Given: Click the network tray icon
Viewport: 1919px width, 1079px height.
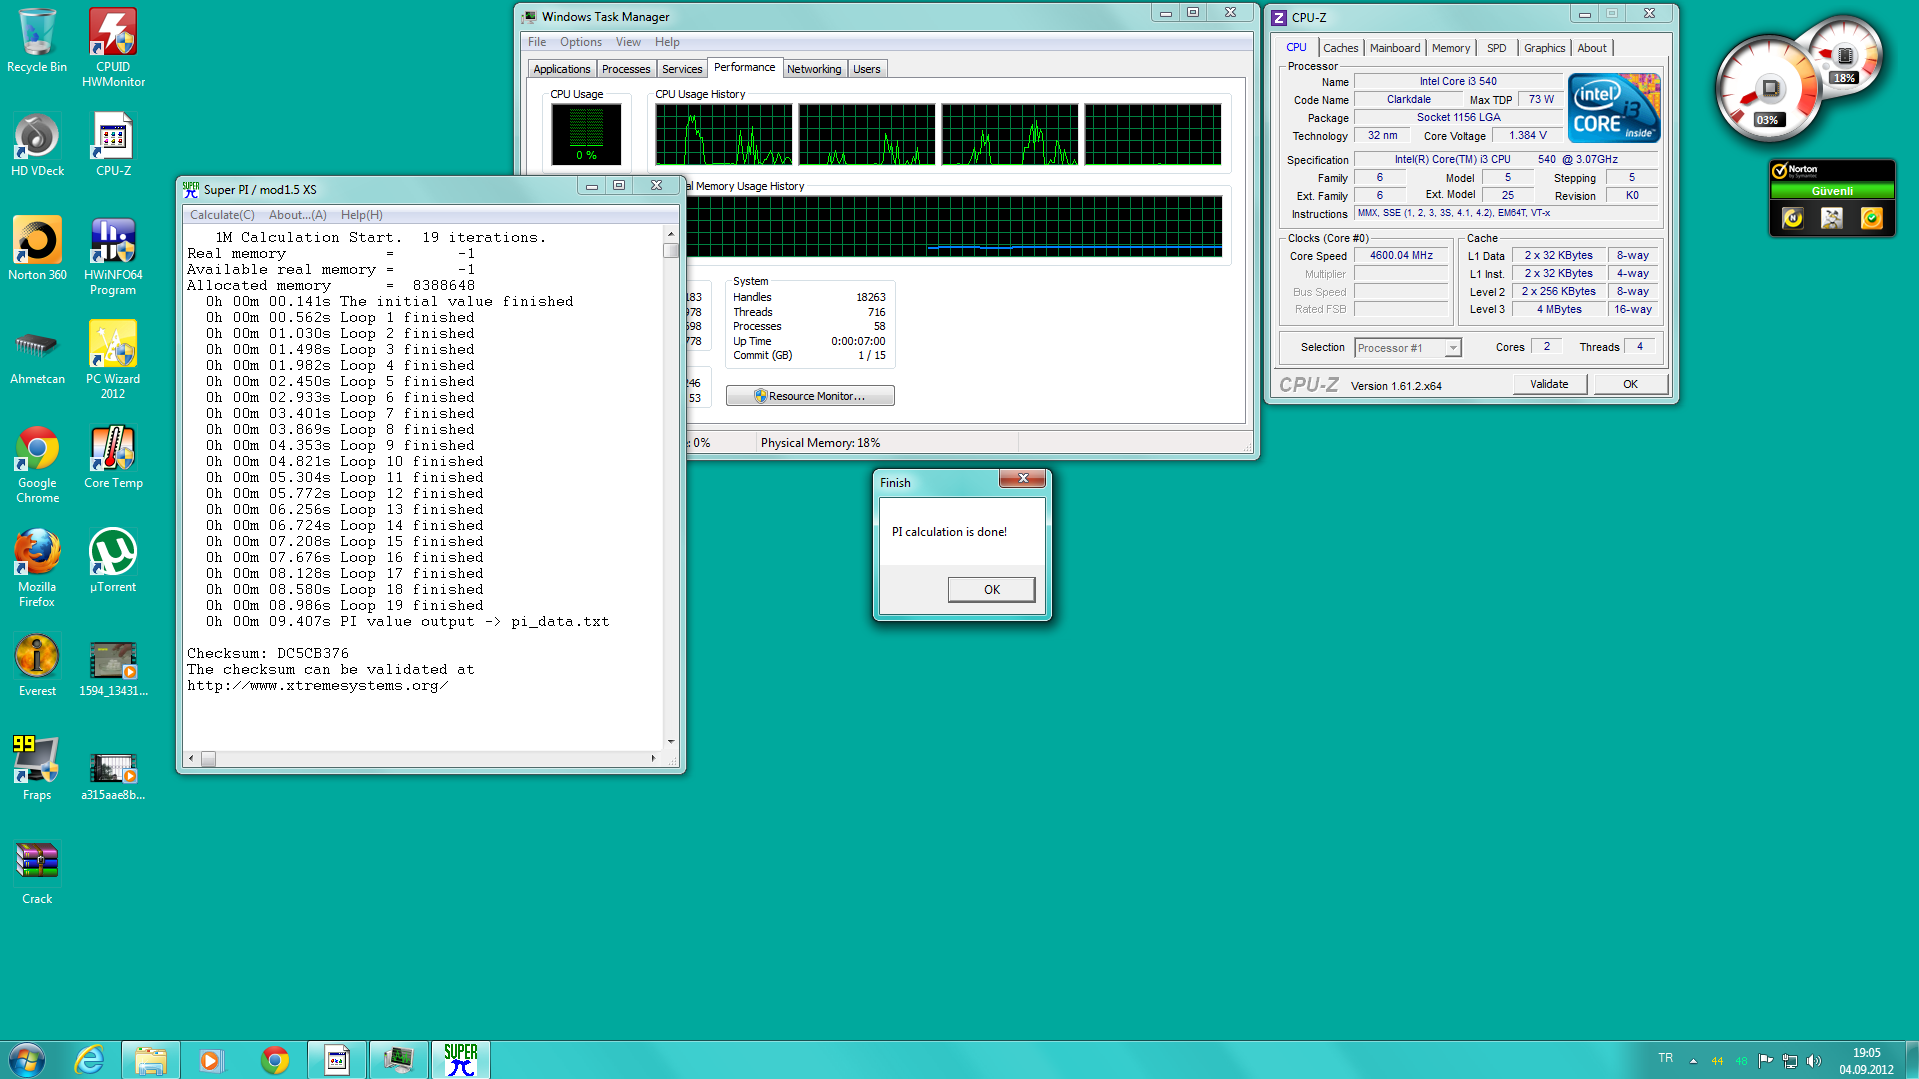Looking at the screenshot, I should click(1790, 1061).
